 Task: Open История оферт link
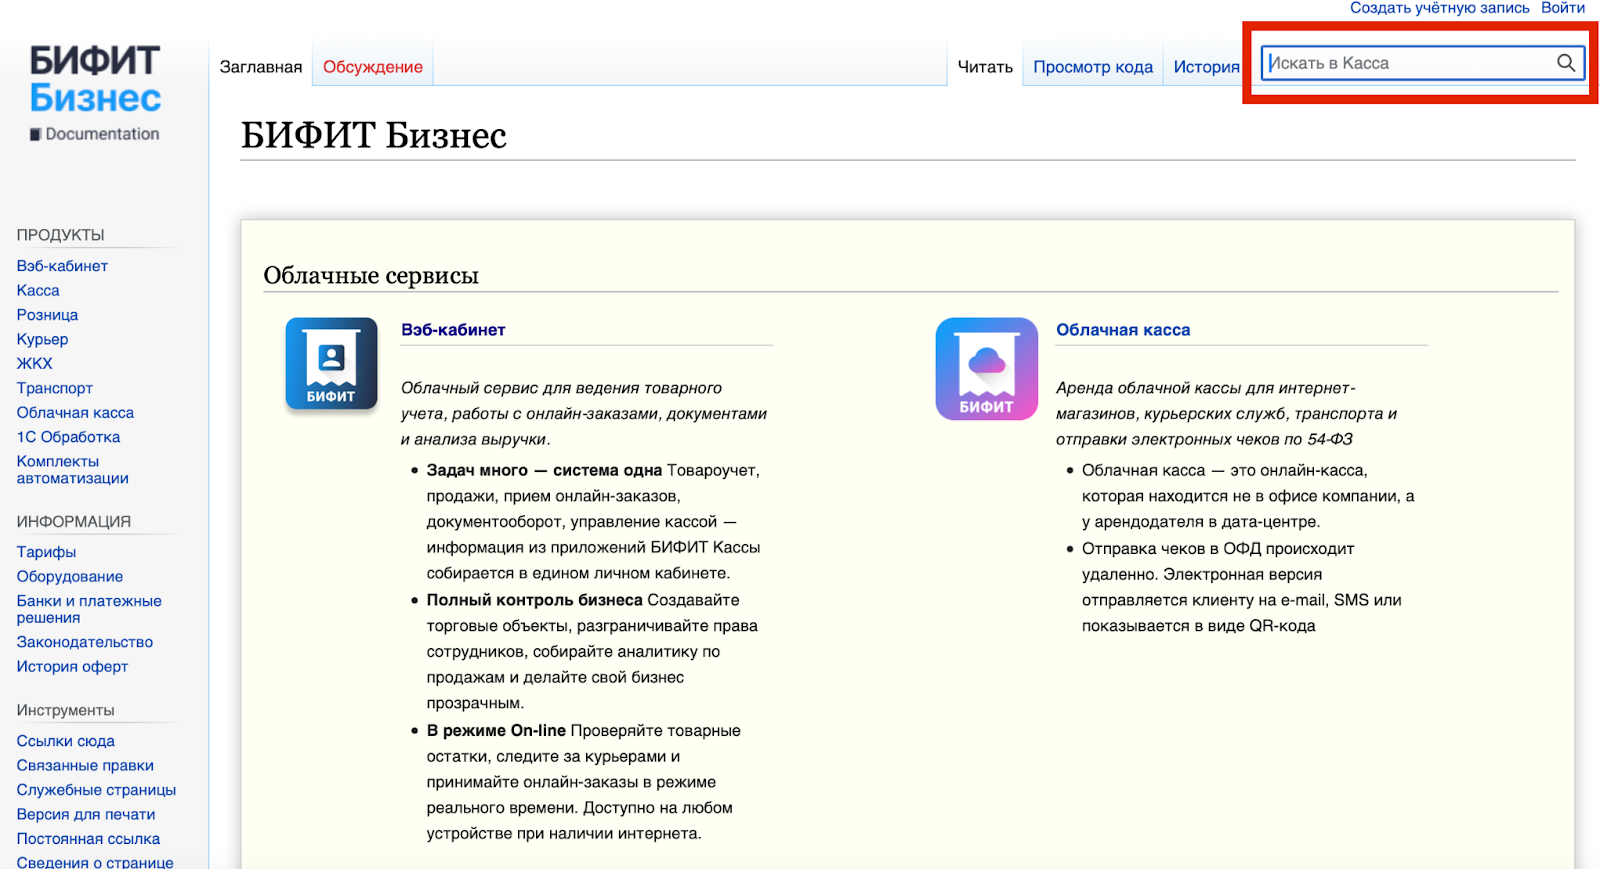(x=72, y=667)
